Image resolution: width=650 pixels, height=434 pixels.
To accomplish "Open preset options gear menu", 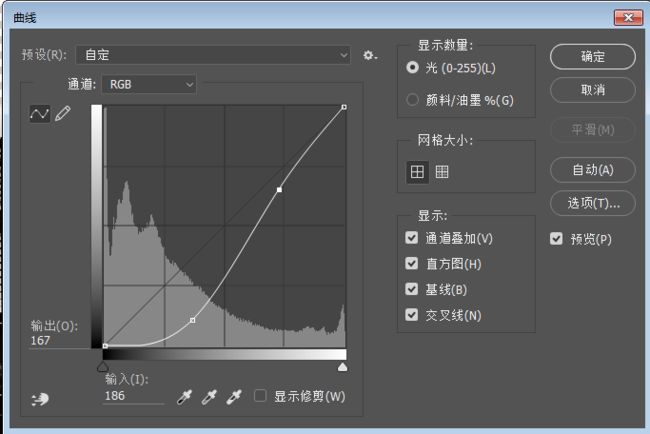I will [370, 55].
